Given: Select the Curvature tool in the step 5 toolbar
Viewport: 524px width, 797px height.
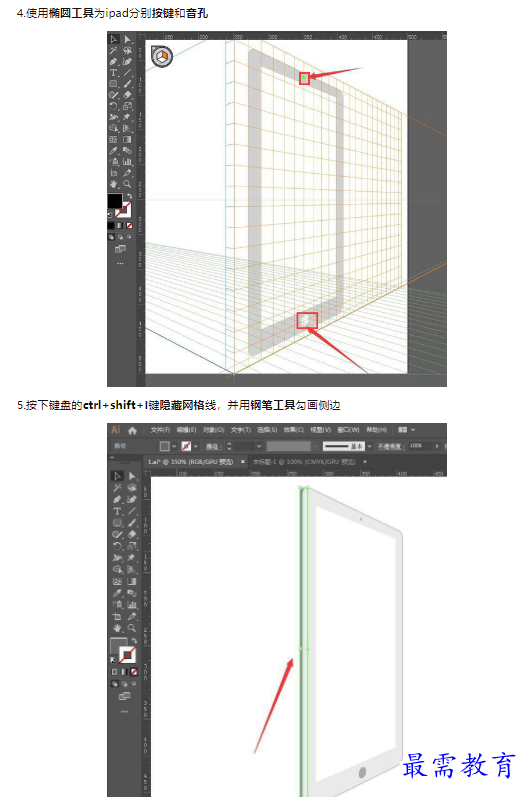Looking at the screenshot, I should [x=132, y=499].
